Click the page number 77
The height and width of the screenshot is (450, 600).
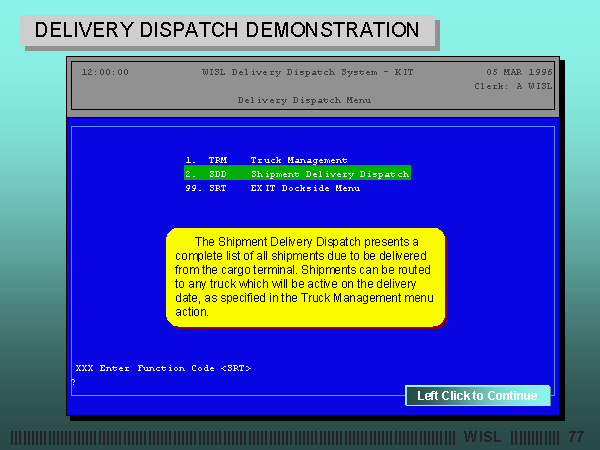[x=576, y=437]
